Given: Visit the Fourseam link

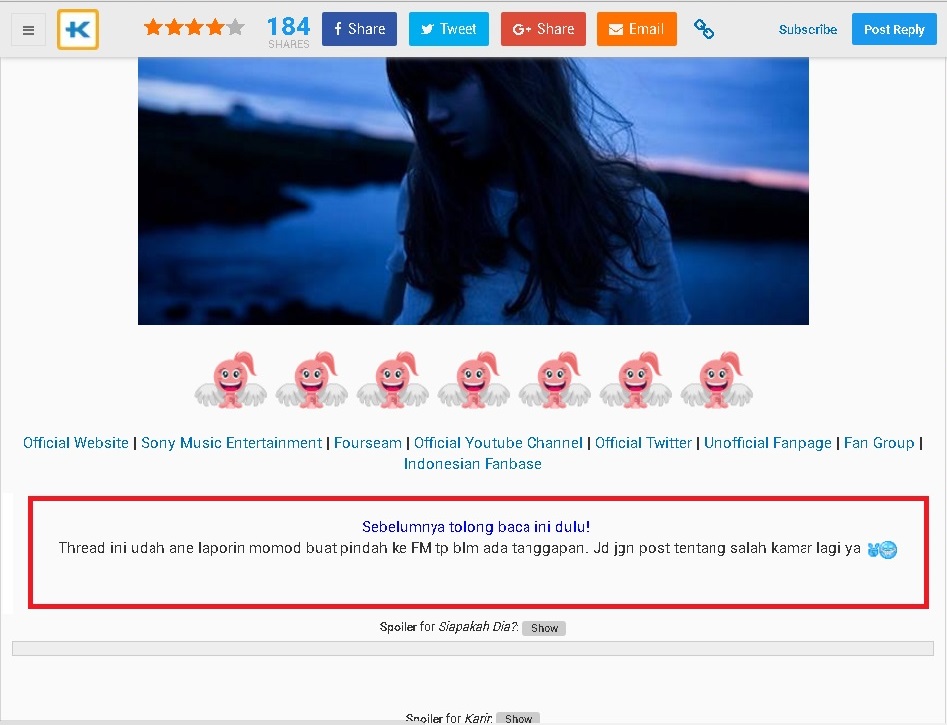Looking at the screenshot, I should (x=368, y=443).
